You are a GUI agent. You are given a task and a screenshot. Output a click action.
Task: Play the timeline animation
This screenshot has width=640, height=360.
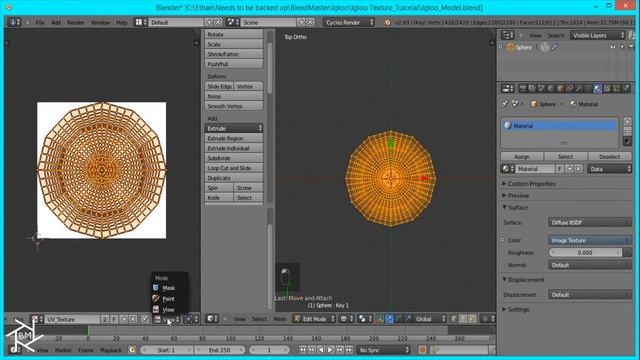tap(330, 350)
